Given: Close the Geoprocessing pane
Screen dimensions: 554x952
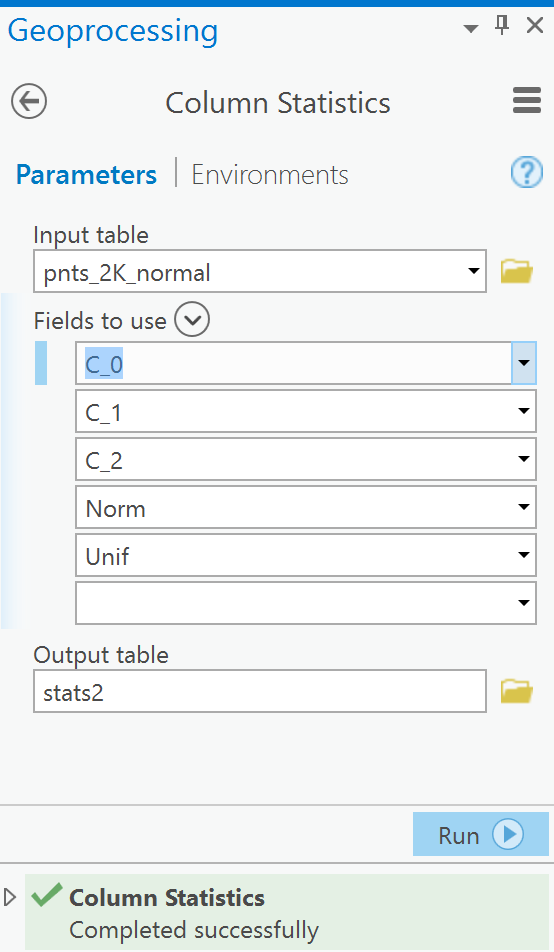Looking at the screenshot, I should (x=535, y=26).
